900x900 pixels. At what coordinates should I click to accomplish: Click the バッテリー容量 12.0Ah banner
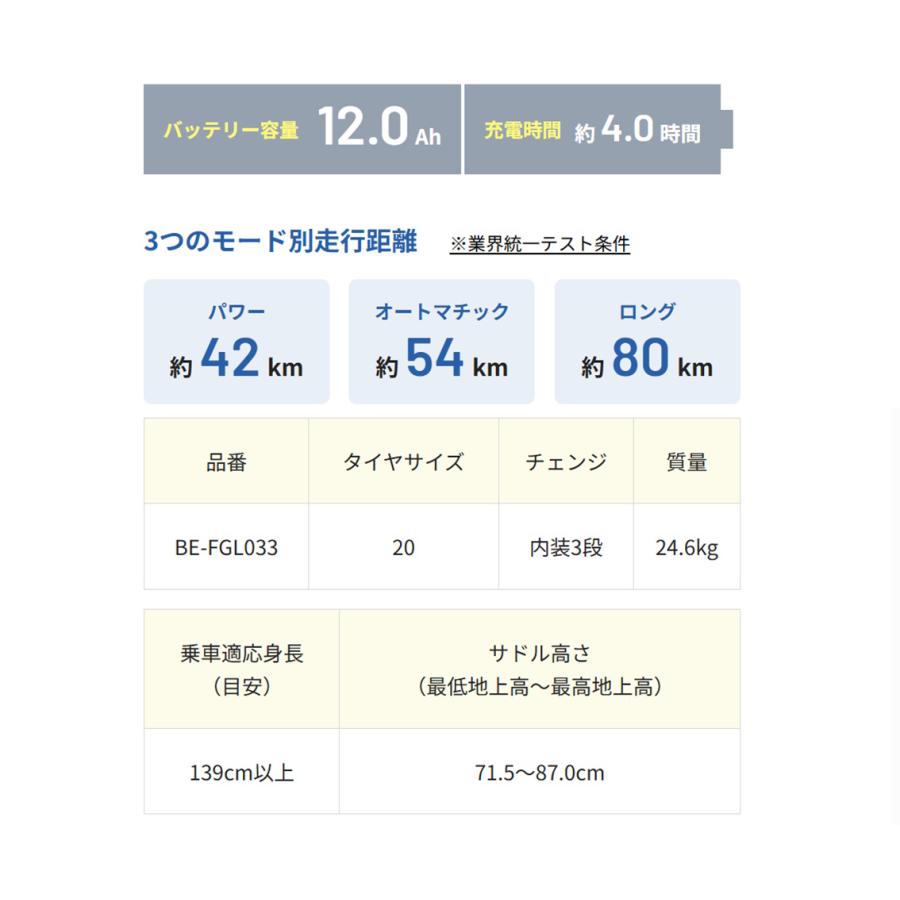pyautogui.click(x=301, y=129)
